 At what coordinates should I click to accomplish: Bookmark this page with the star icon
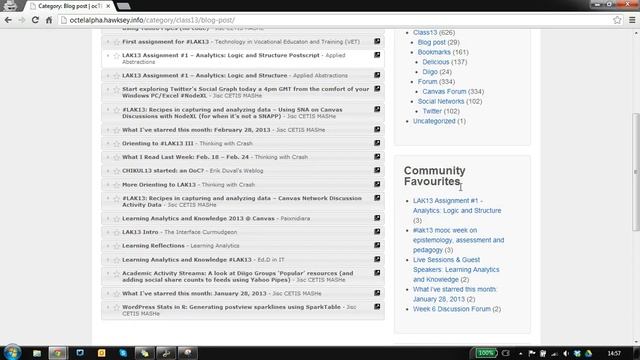click(617, 20)
